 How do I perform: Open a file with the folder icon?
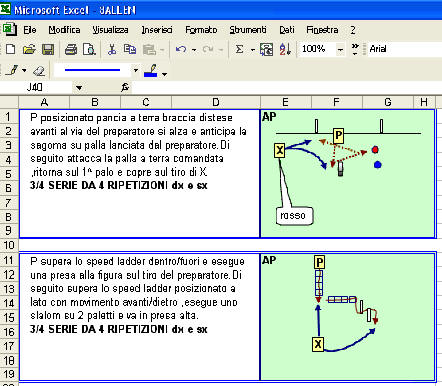click(x=29, y=49)
